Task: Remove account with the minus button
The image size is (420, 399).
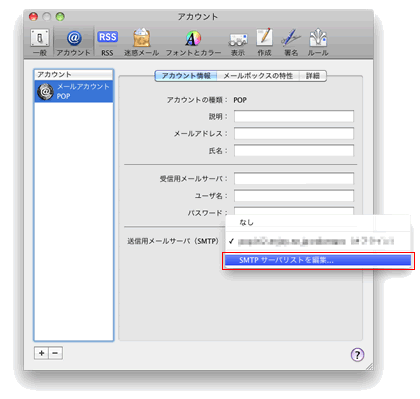Action: 55,353
